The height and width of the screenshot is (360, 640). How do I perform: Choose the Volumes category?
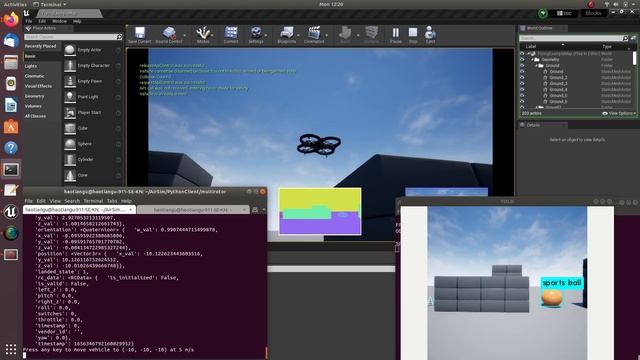point(33,106)
